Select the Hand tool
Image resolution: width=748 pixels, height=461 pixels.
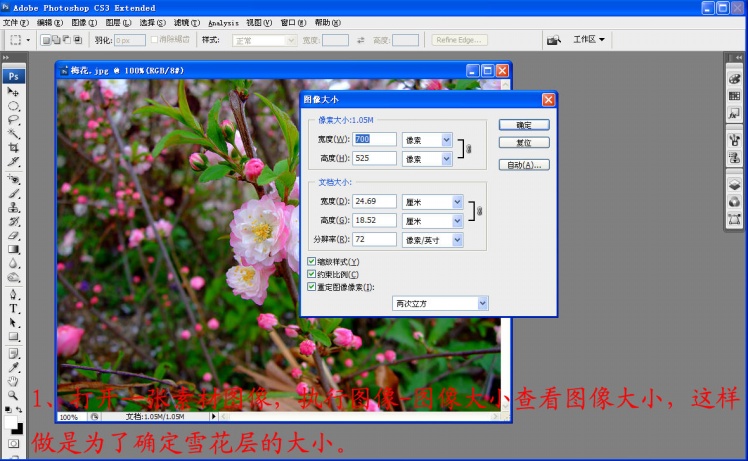14,381
